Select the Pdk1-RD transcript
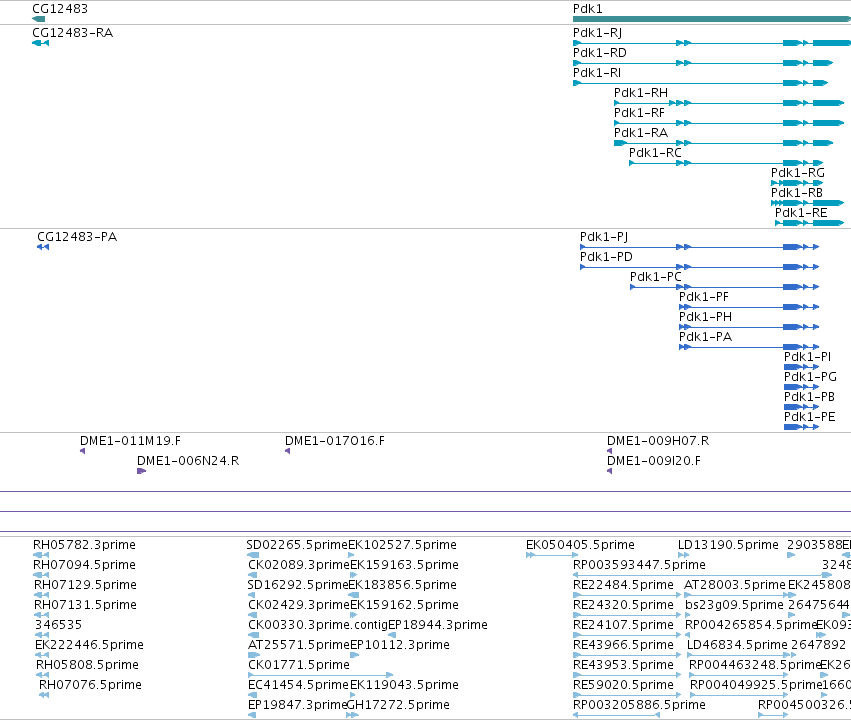 click(x=703, y=63)
